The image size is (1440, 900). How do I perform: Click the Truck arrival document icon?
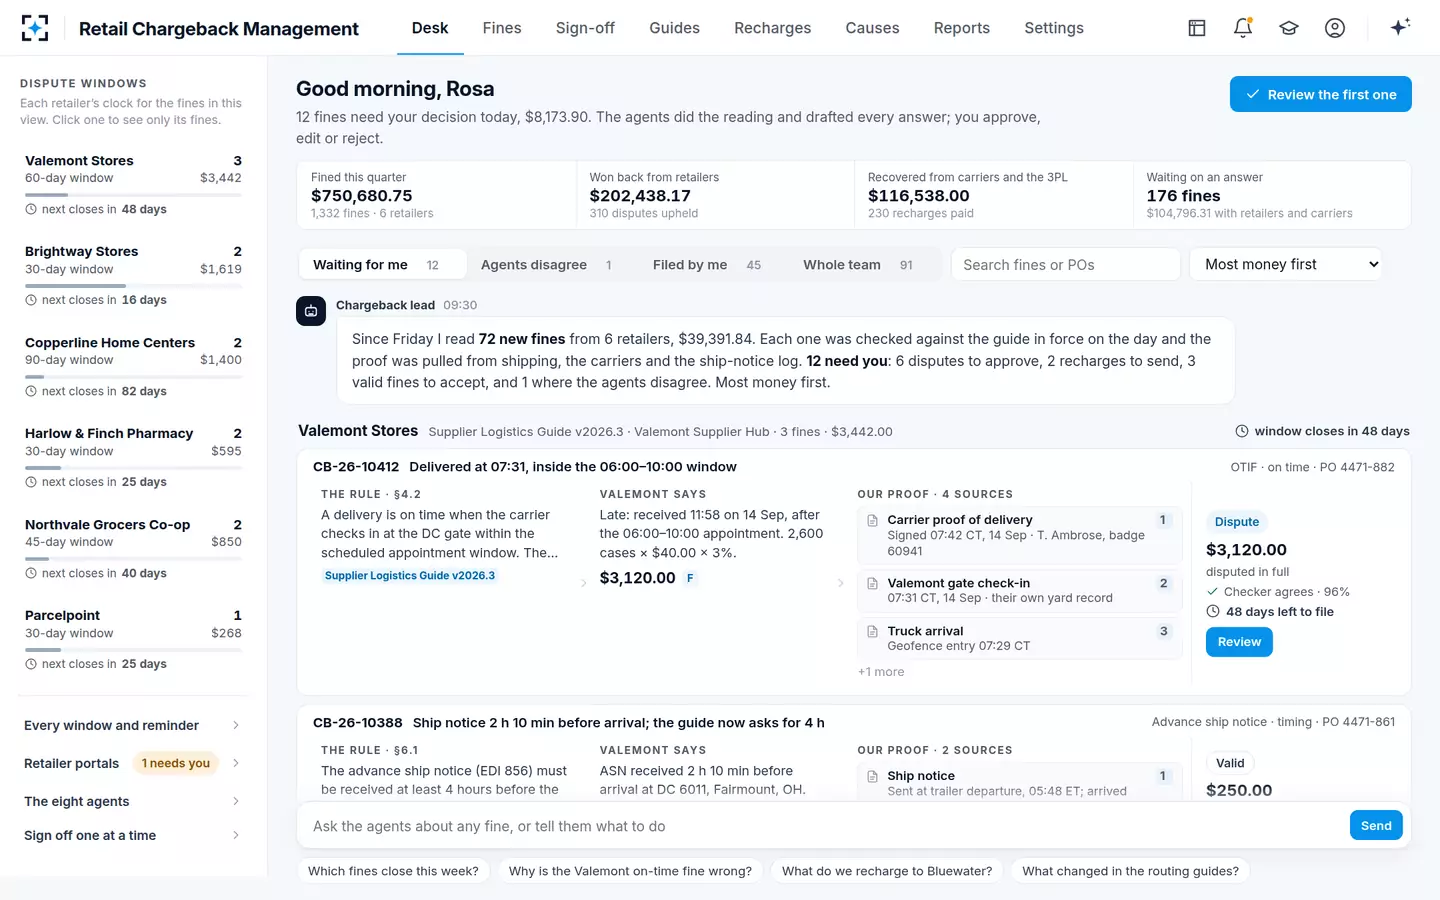coord(872,632)
